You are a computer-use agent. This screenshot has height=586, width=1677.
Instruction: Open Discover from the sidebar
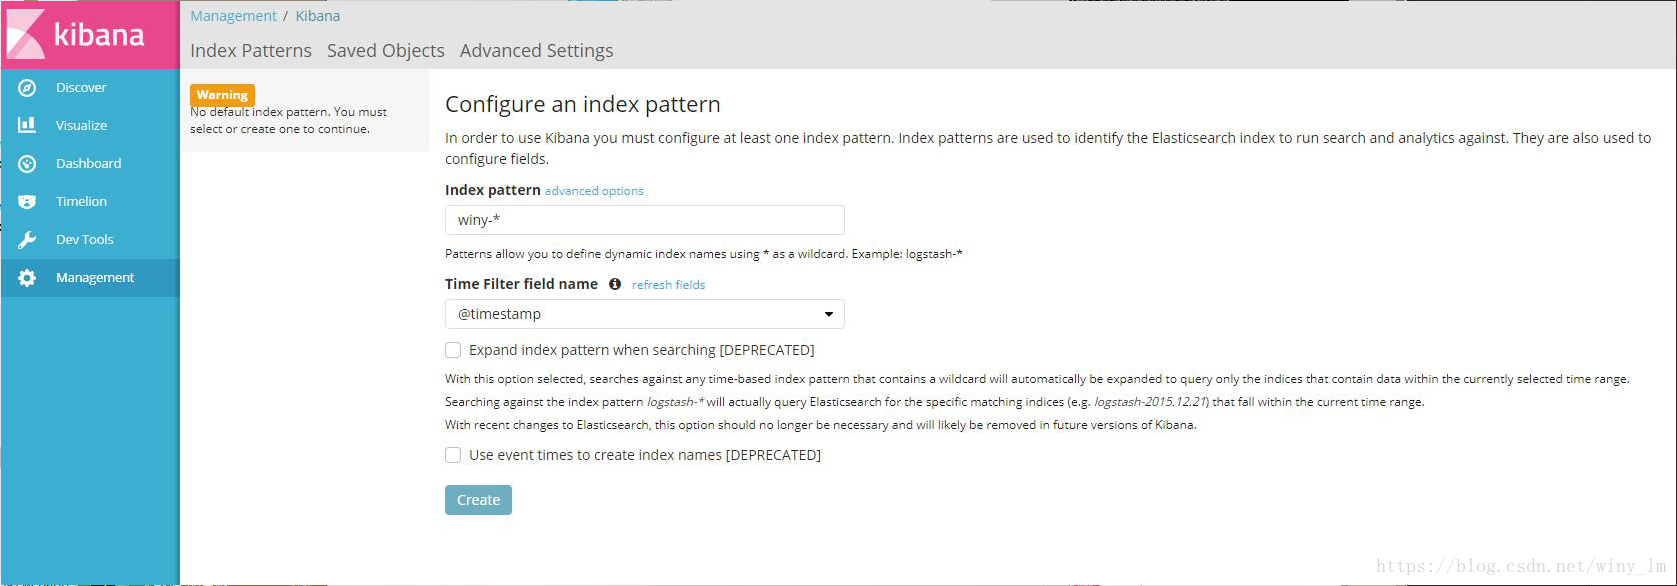coord(90,88)
